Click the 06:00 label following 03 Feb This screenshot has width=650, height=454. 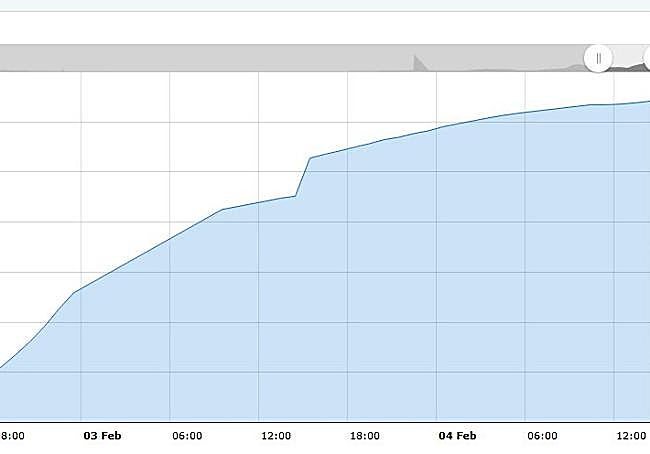click(187, 435)
